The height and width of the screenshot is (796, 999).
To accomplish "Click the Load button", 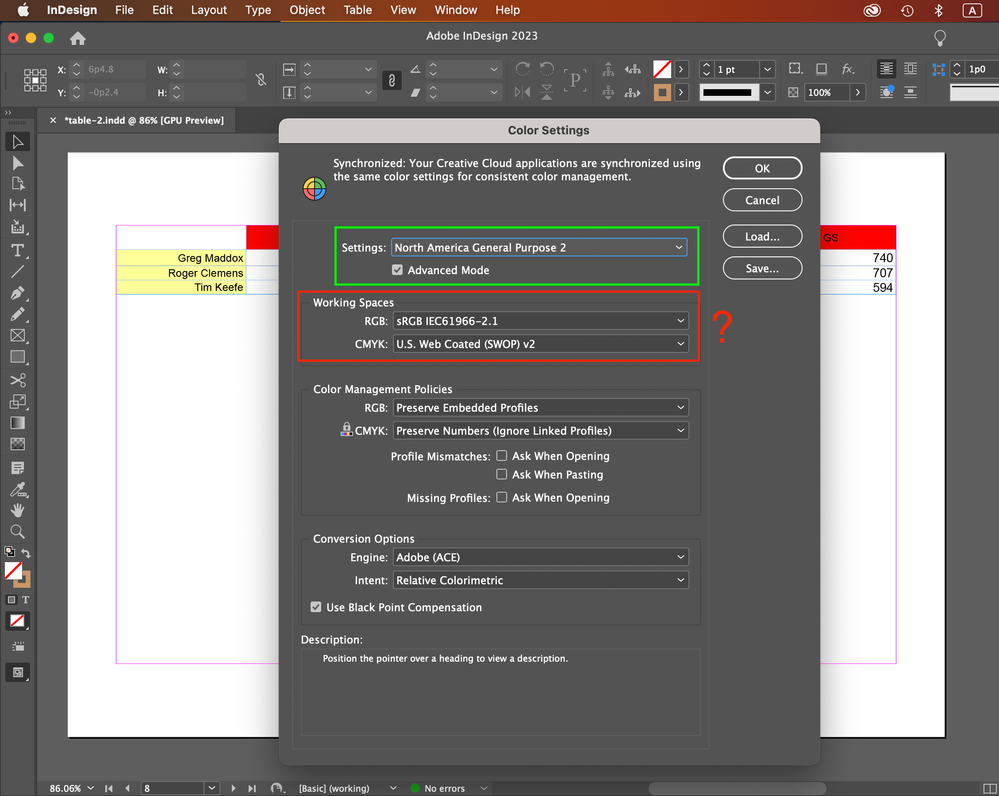I will pyautogui.click(x=762, y=236).
